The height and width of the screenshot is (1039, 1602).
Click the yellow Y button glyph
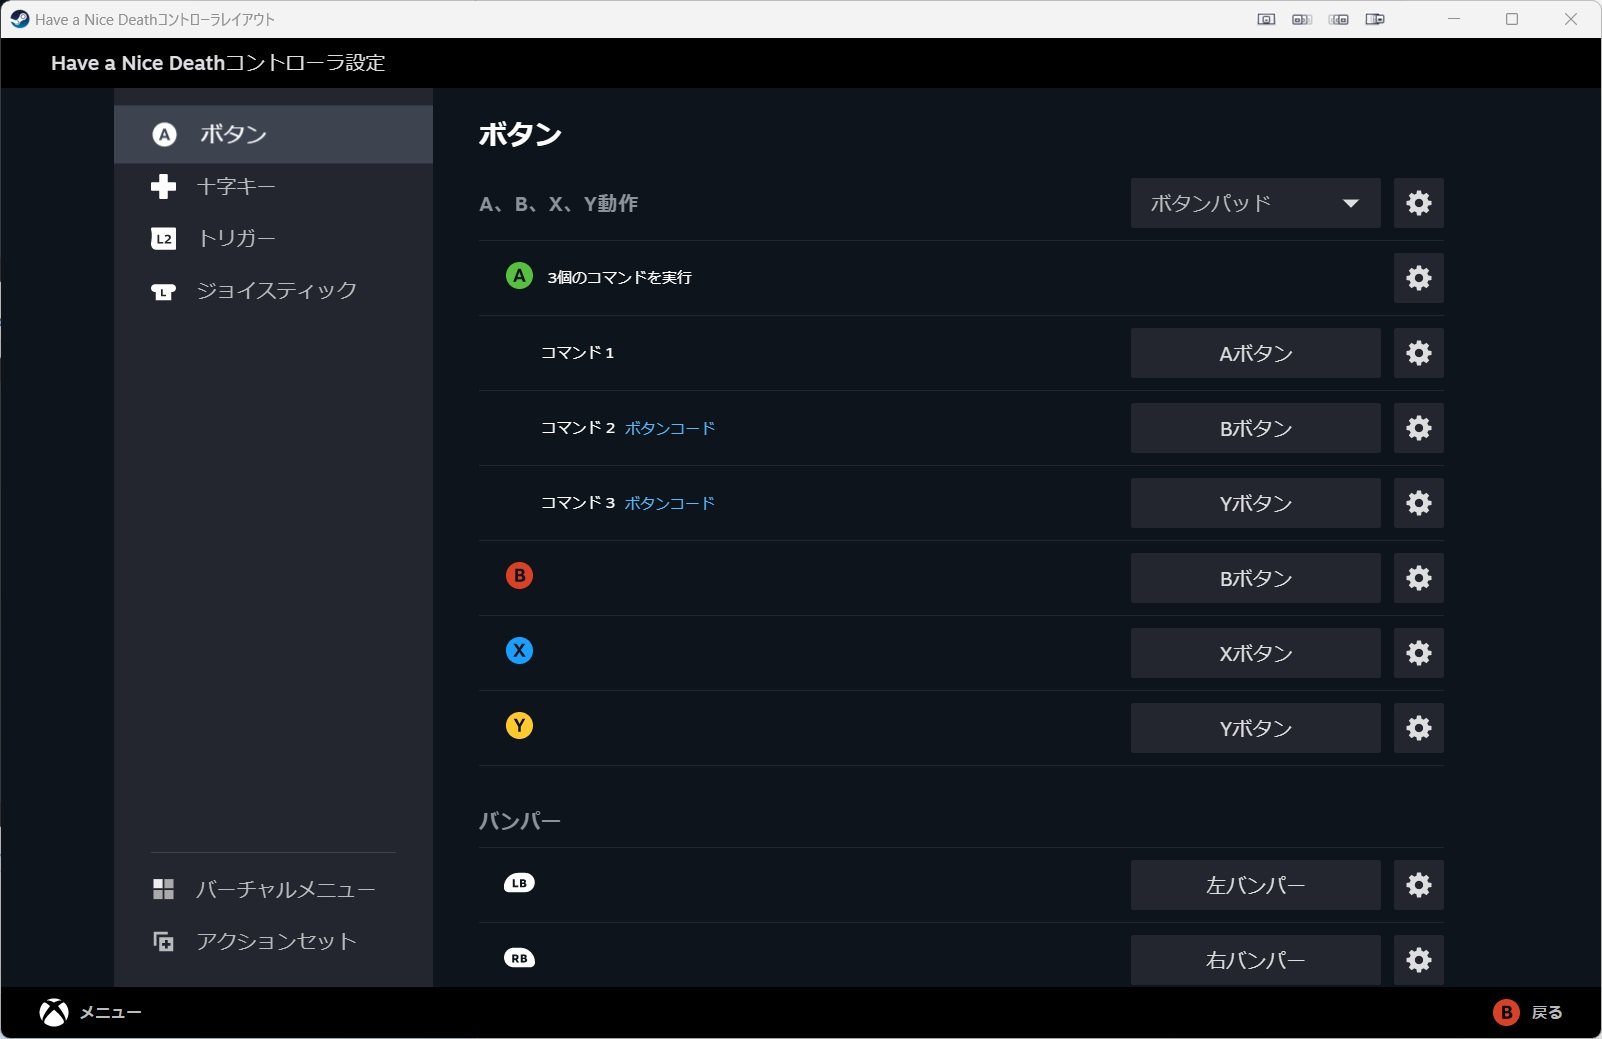519,726
